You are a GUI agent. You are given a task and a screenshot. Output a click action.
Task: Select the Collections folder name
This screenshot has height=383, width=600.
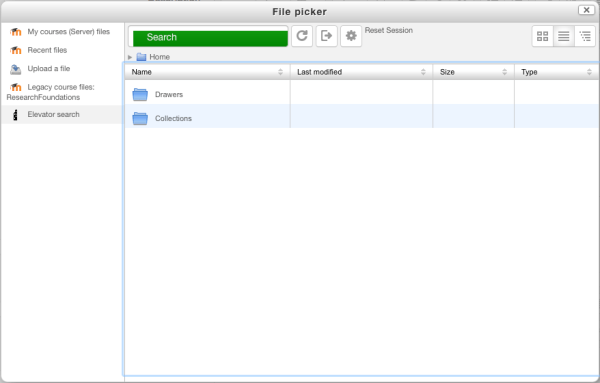[173, 118]
